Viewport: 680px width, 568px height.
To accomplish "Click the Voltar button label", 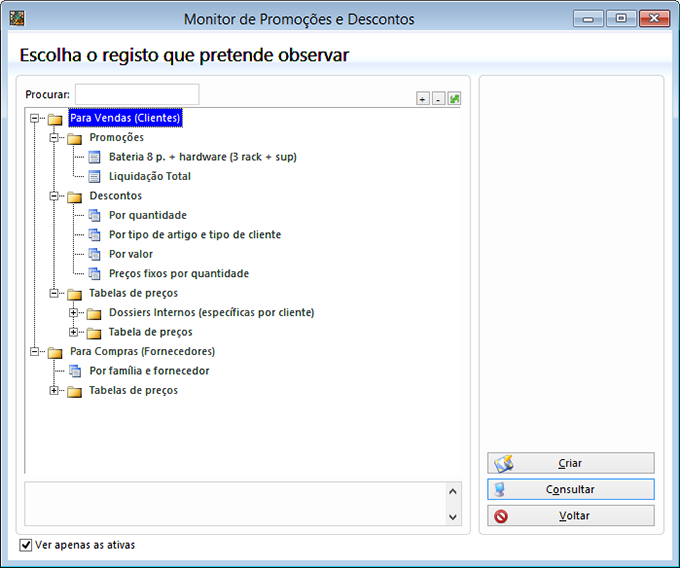I will click(574, 516).
